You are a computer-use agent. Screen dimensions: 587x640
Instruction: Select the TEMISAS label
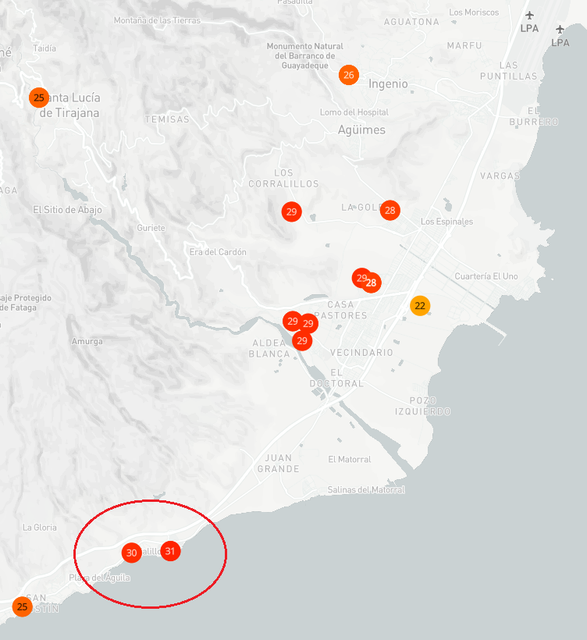167,119
